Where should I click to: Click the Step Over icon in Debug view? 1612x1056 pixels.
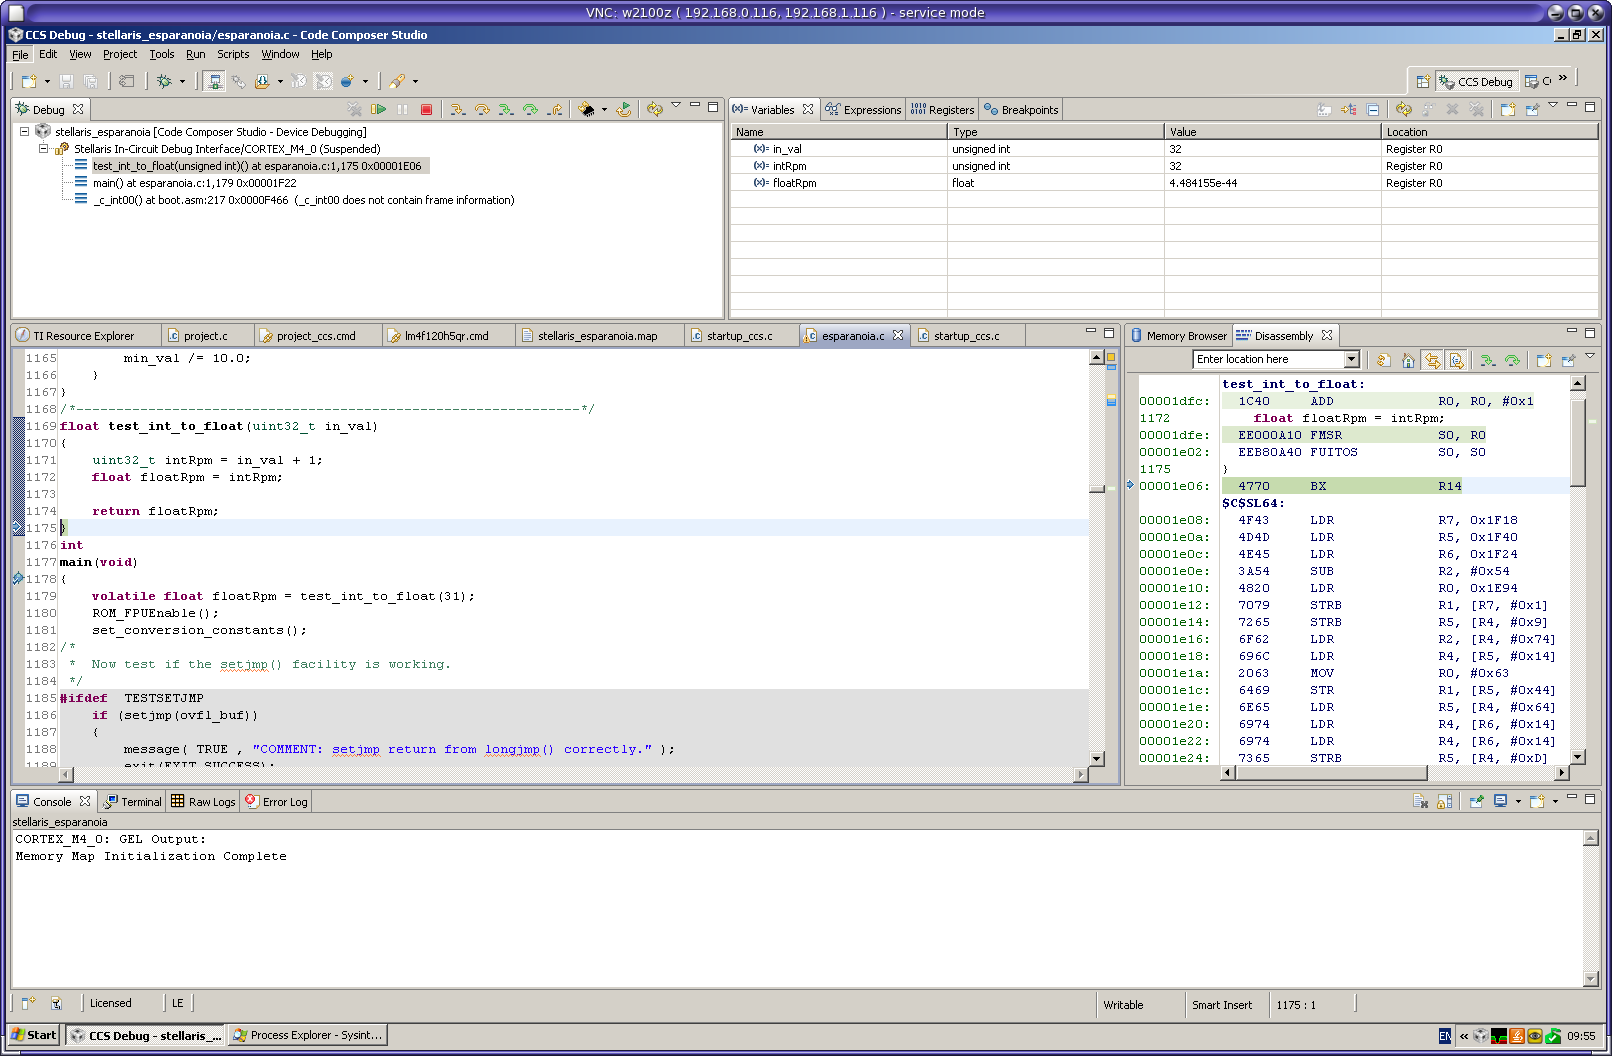click(482, 109)
